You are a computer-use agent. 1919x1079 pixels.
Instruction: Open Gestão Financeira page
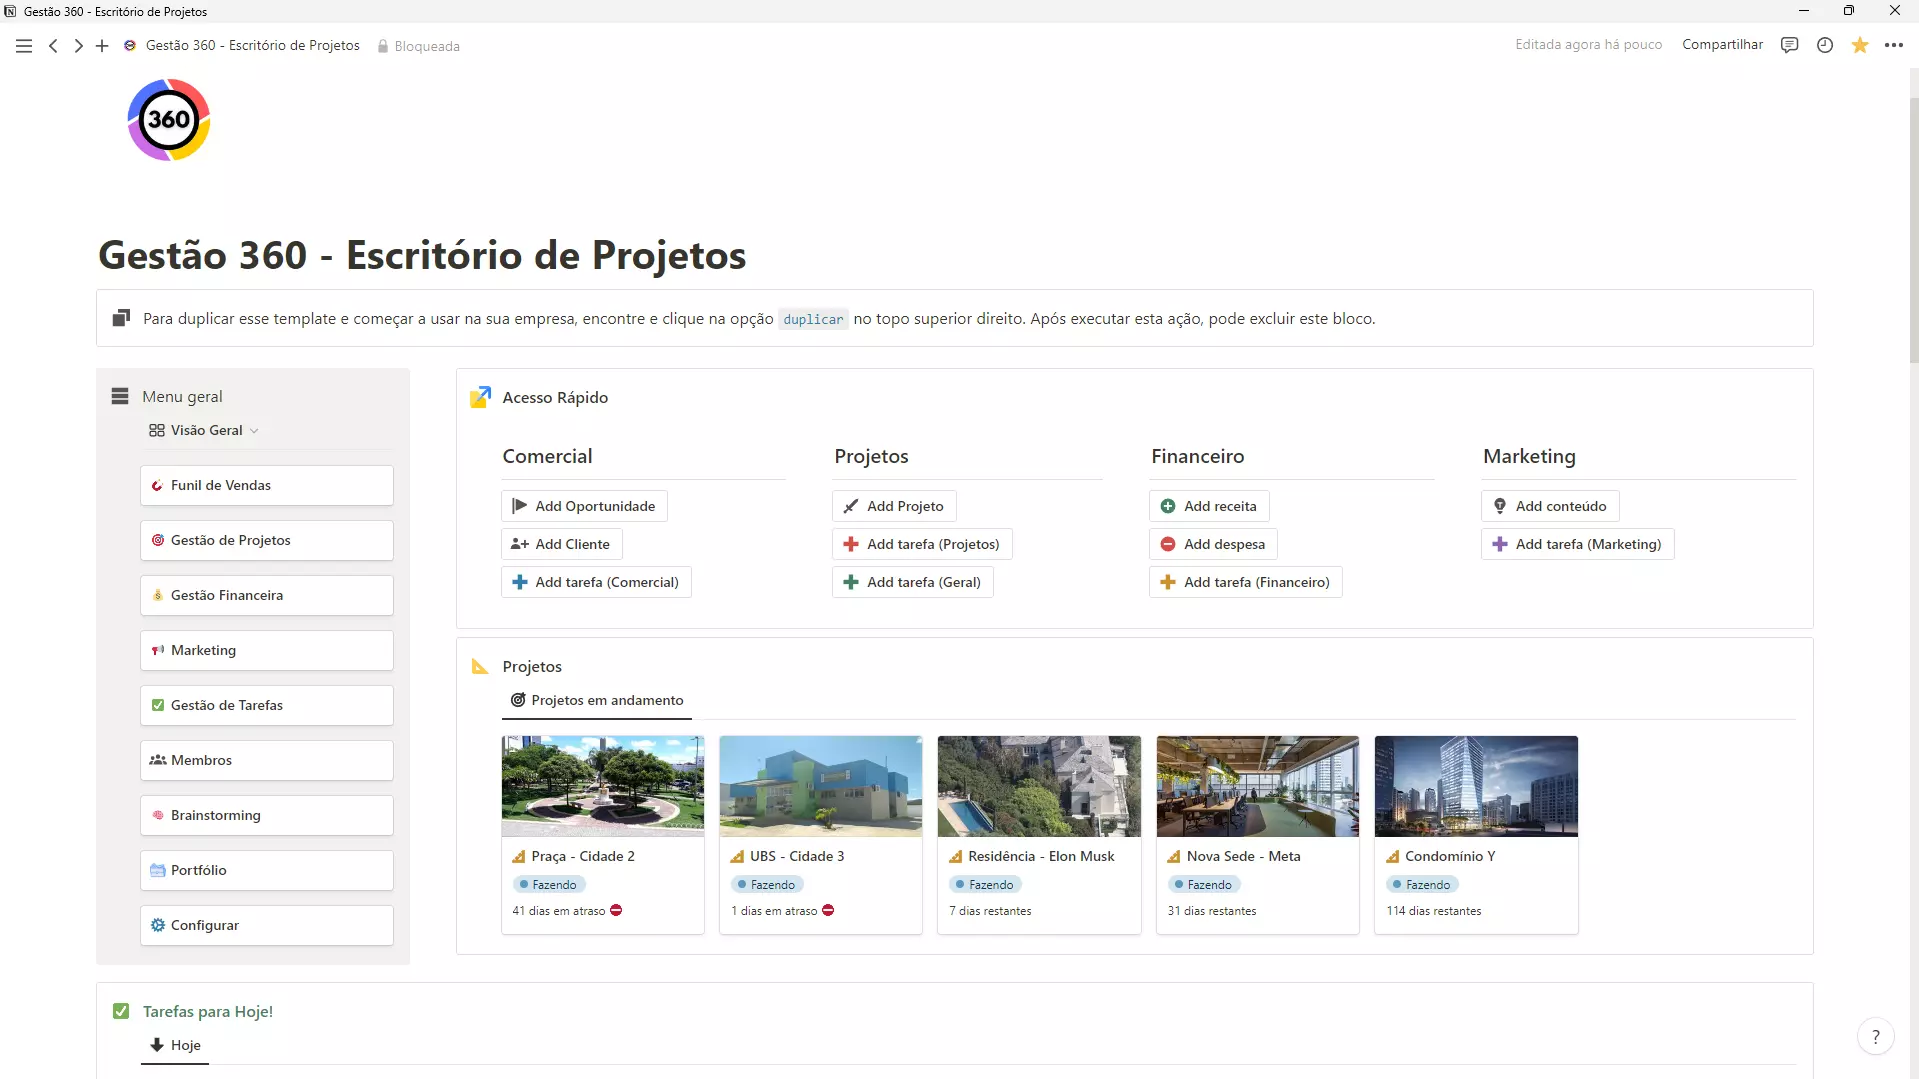(267, 595)
